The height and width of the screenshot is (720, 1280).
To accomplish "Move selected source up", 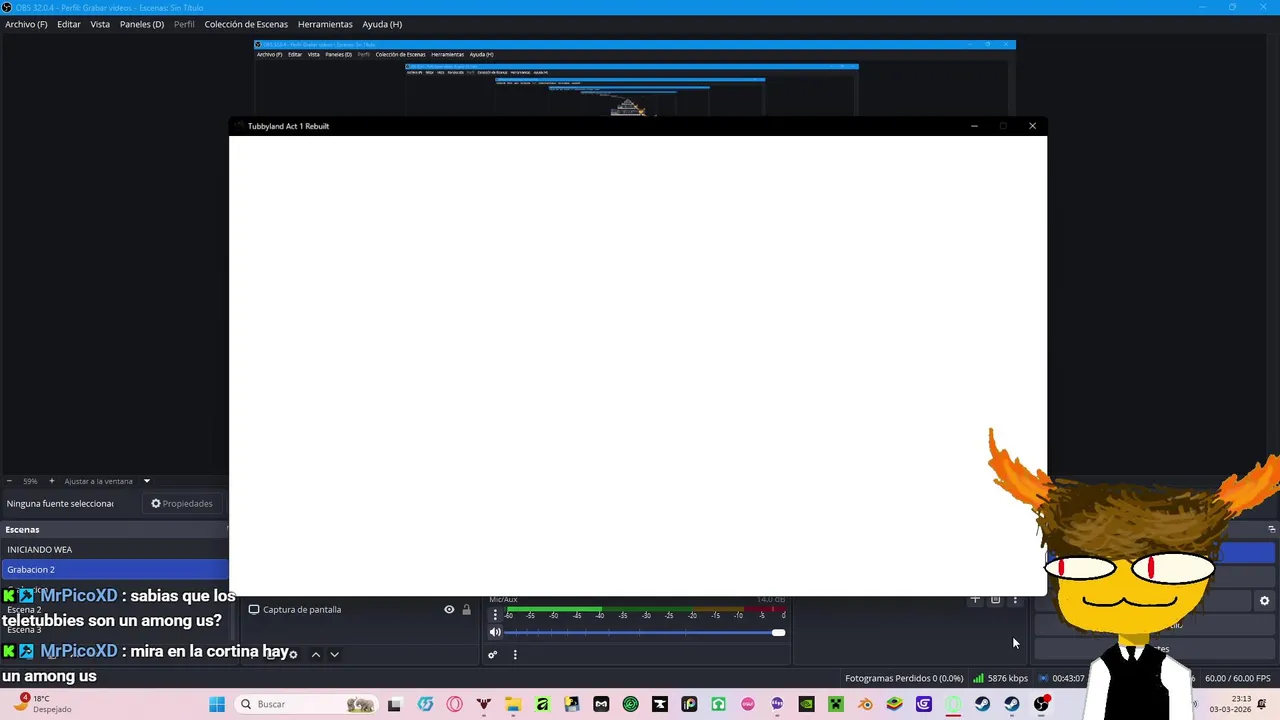I will tap(315, 654).
